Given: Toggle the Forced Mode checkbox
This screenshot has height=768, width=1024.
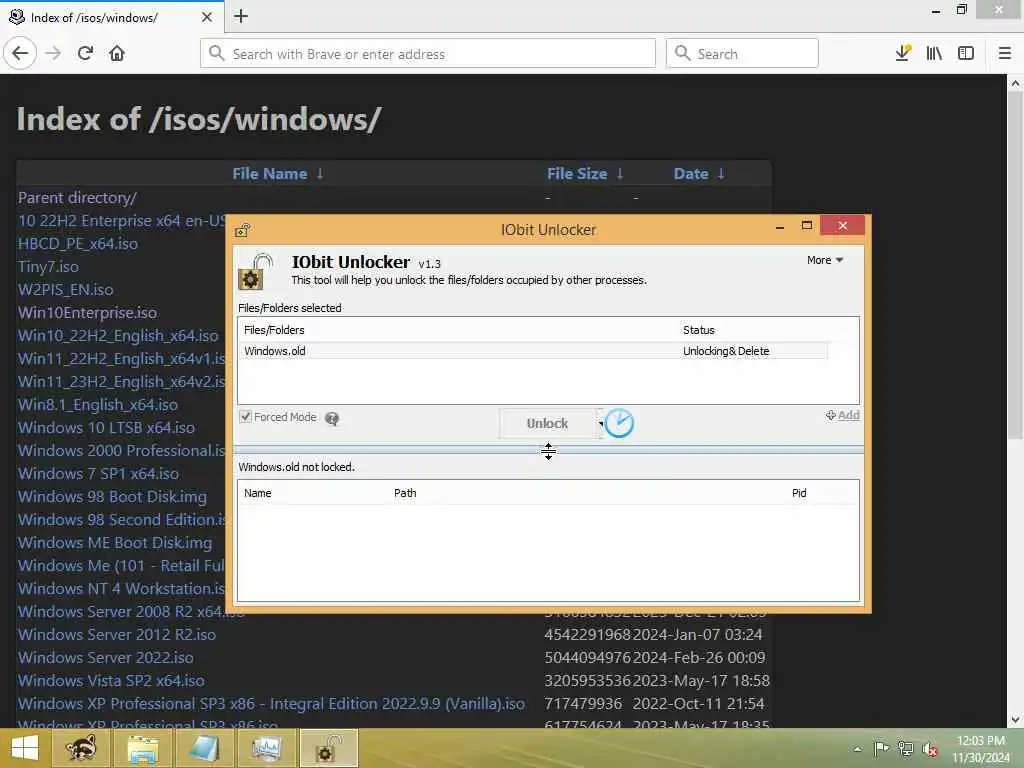Looking at the screenshot, I should pyautogui.click(x=246, y=417).
